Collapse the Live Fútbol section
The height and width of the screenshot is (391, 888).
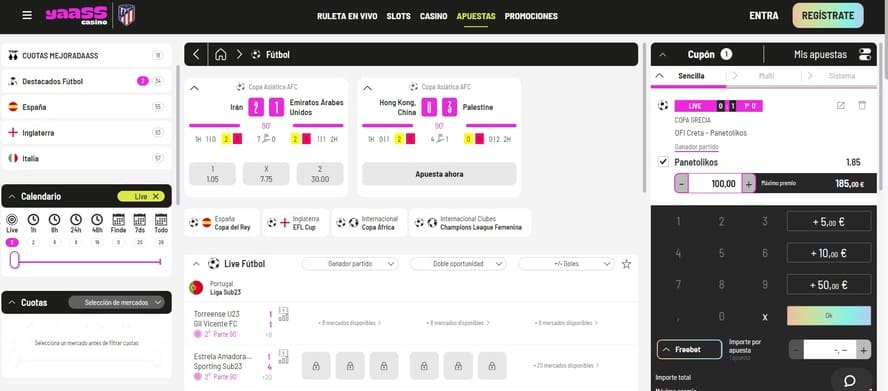196,264
